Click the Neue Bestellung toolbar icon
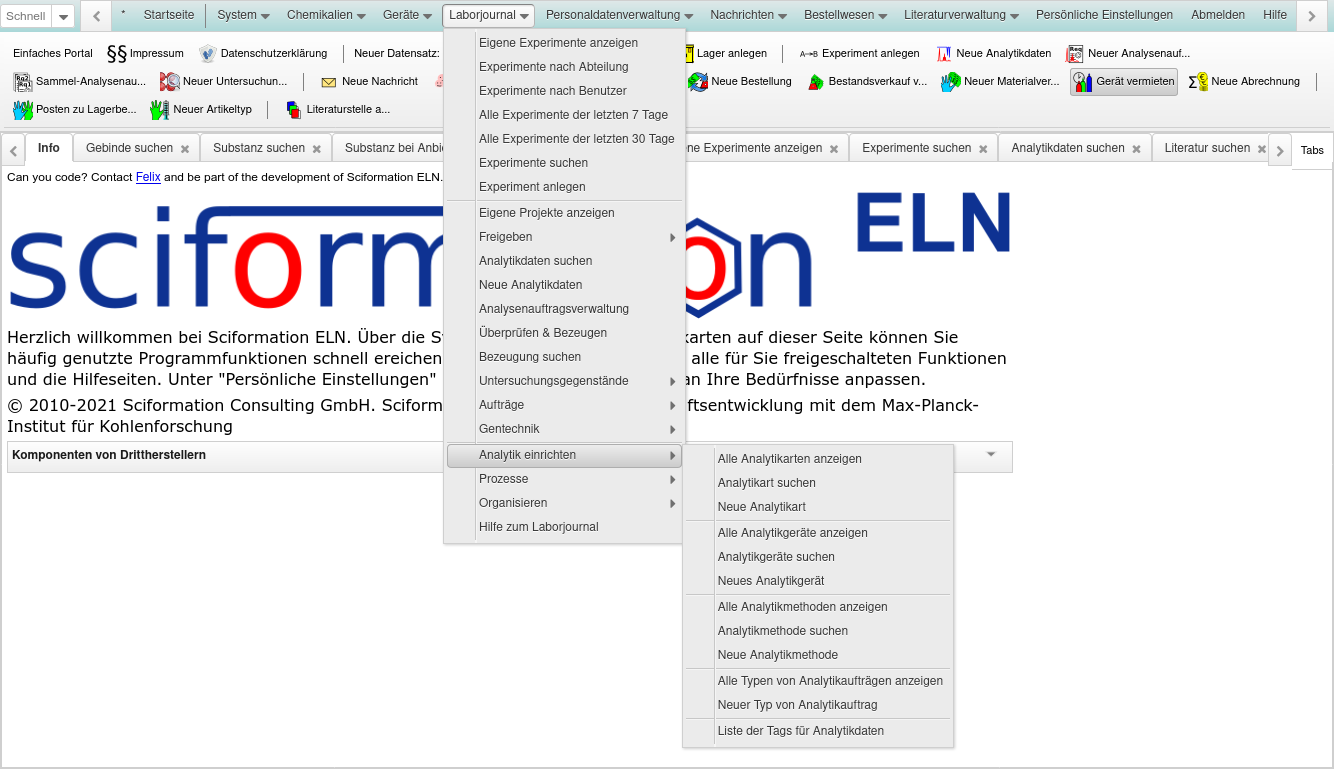 [x=697, y=82]
